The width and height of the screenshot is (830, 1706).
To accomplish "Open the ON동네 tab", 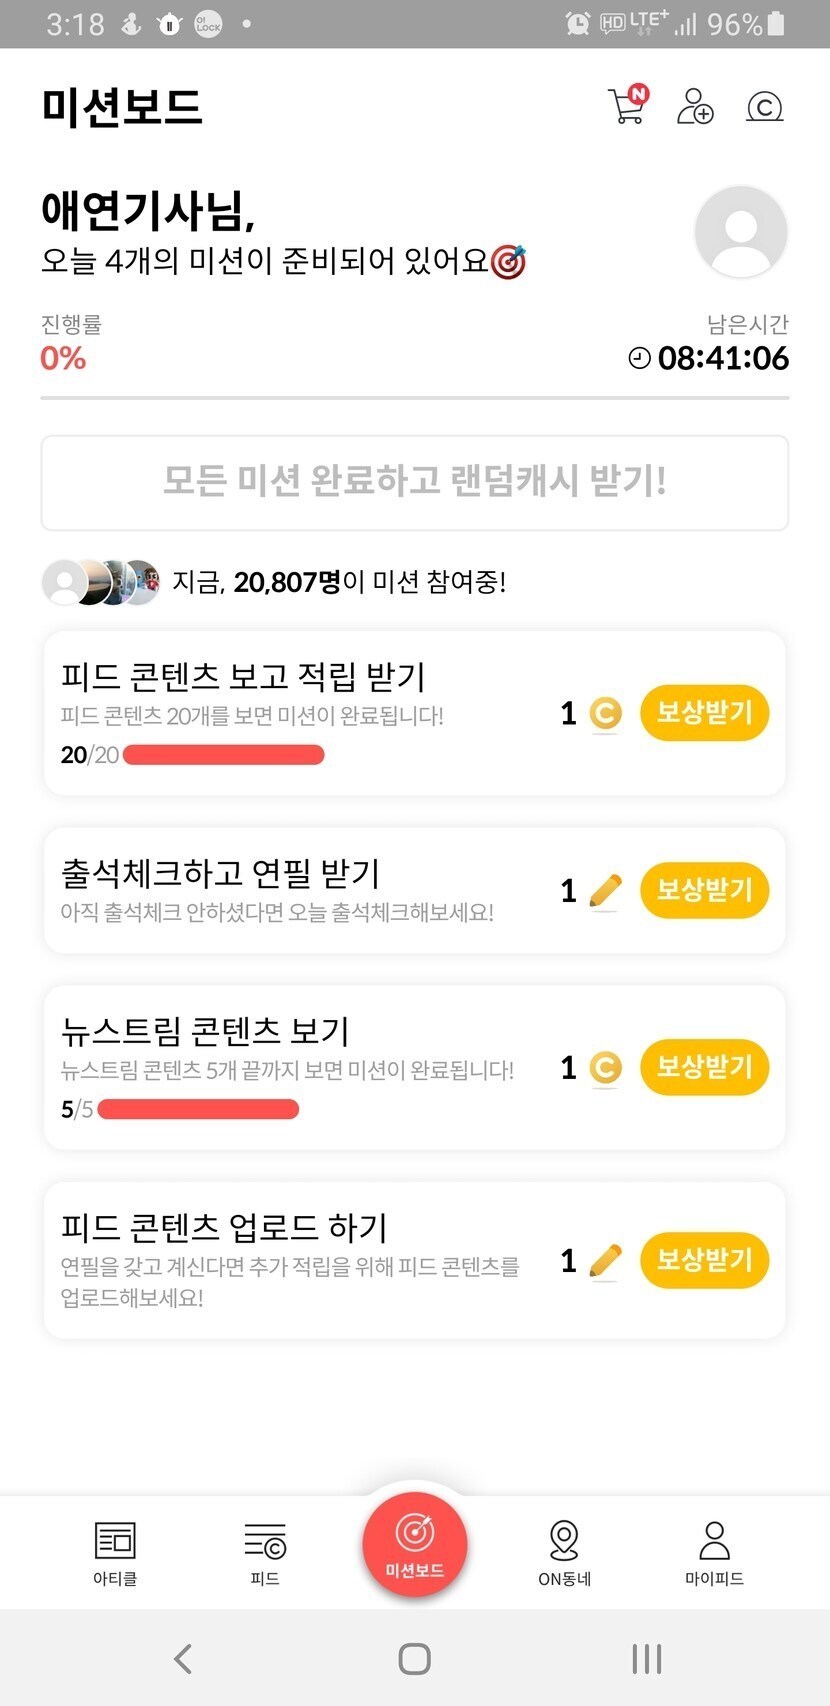I will [x=564, y=1553].
